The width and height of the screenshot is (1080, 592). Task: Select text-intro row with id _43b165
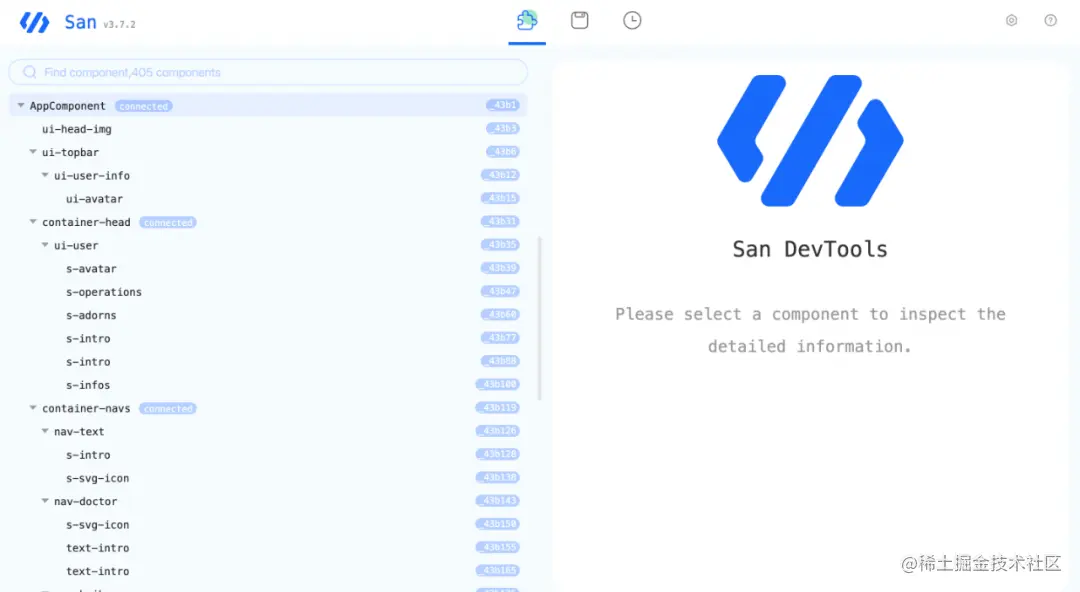click(268, 571)
